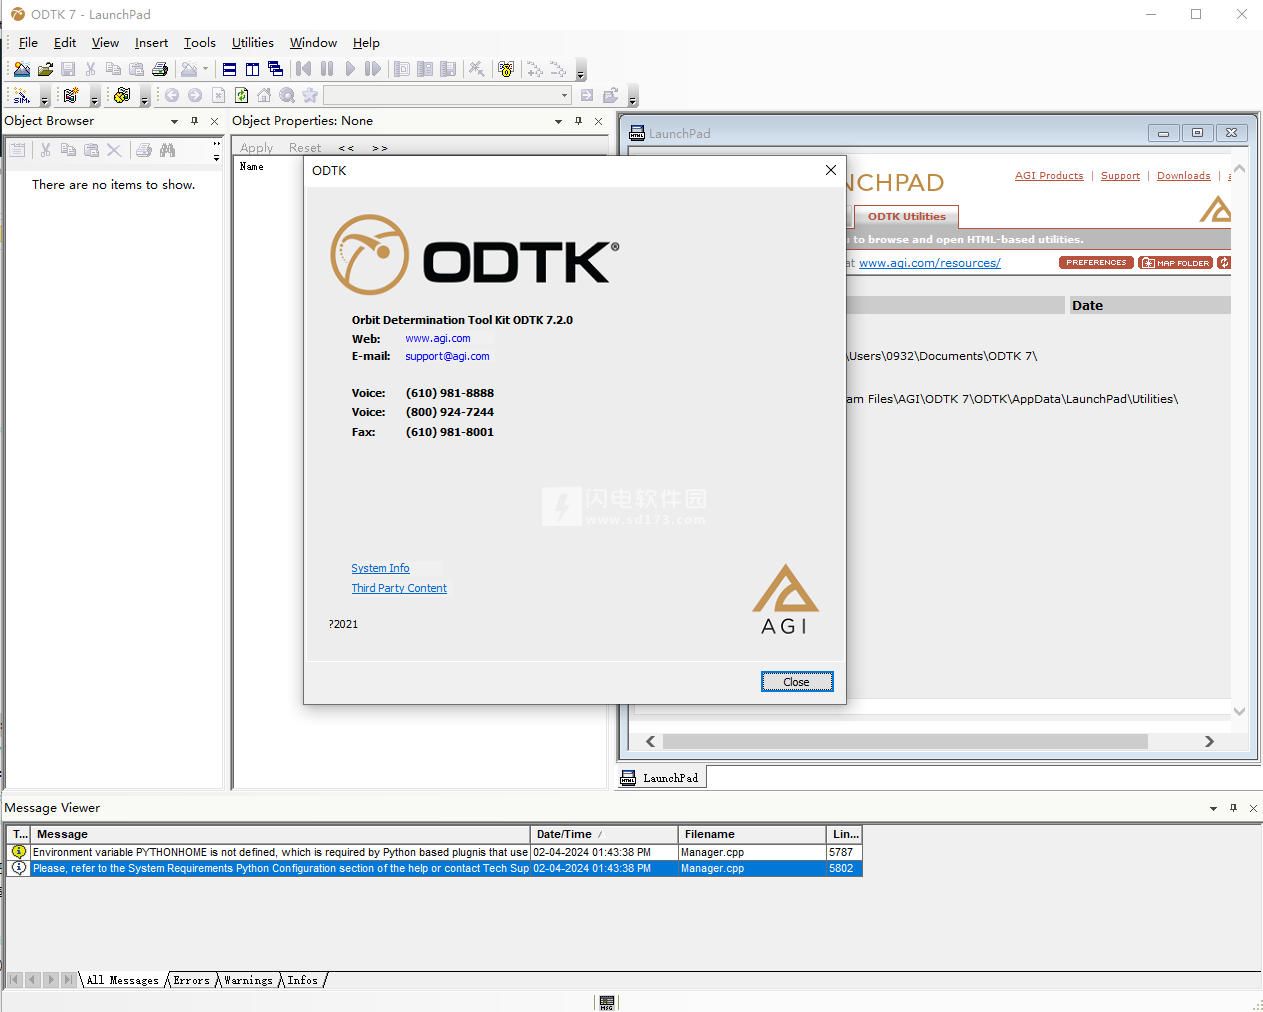The image size is (1263, 1012).
Task: Open the Third Party Content link
Action: [399, 588]
